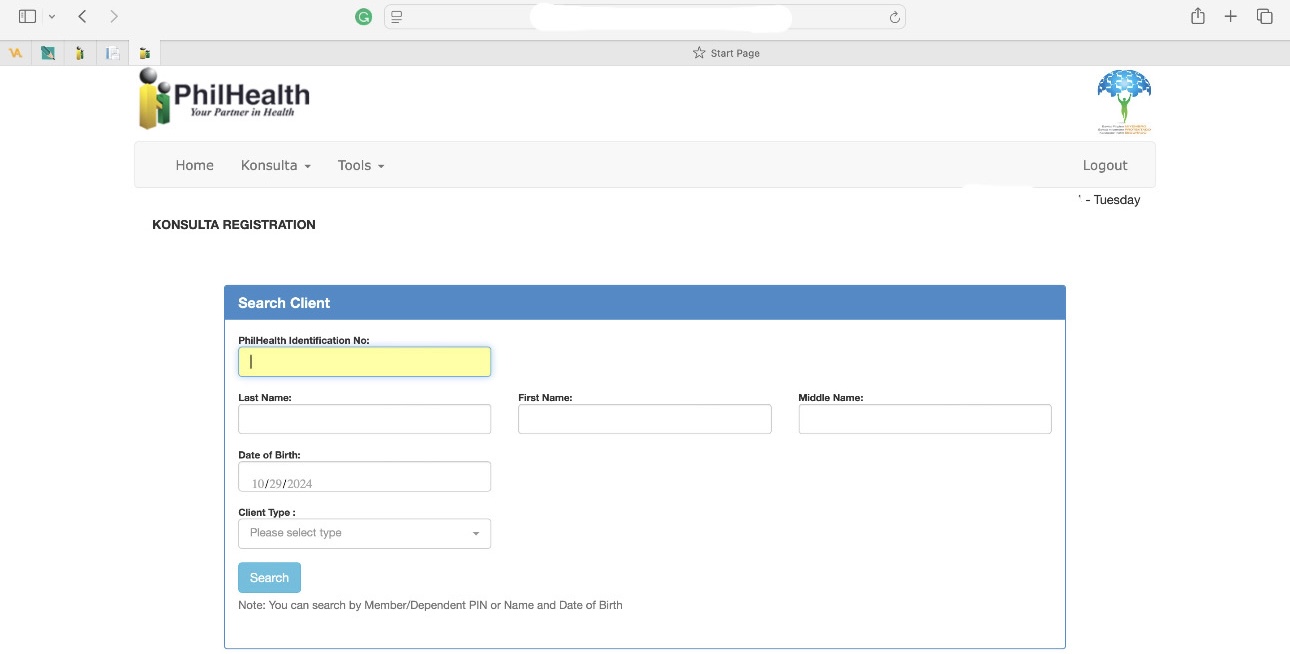Expand the Client Type dropdown
The height and width of the screenshot is (654, 1290).
pyautogui.click(x=364, y=533)
